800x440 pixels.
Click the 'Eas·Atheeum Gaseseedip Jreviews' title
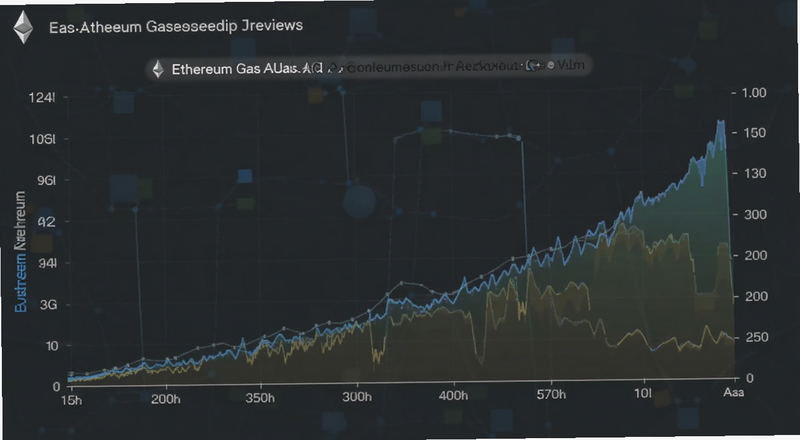(176, 26)
